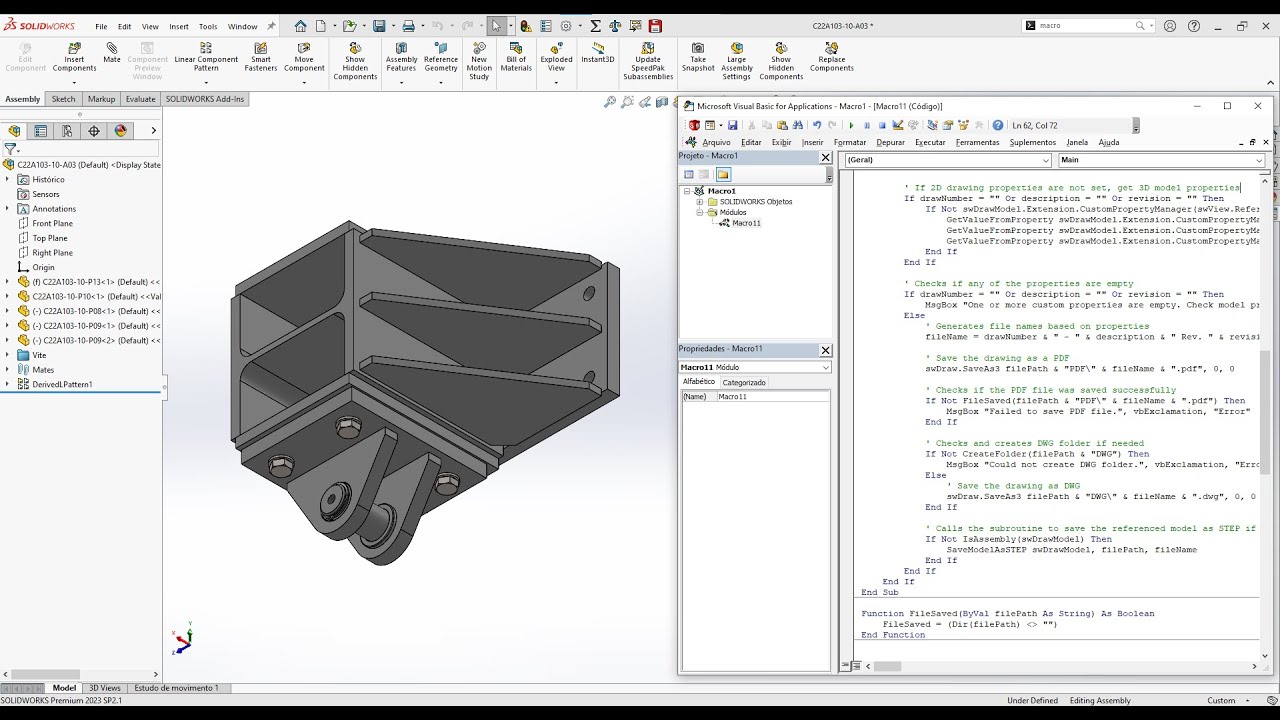Open Large Assembly Settings

pyautogui.click(x=737, y=62)
